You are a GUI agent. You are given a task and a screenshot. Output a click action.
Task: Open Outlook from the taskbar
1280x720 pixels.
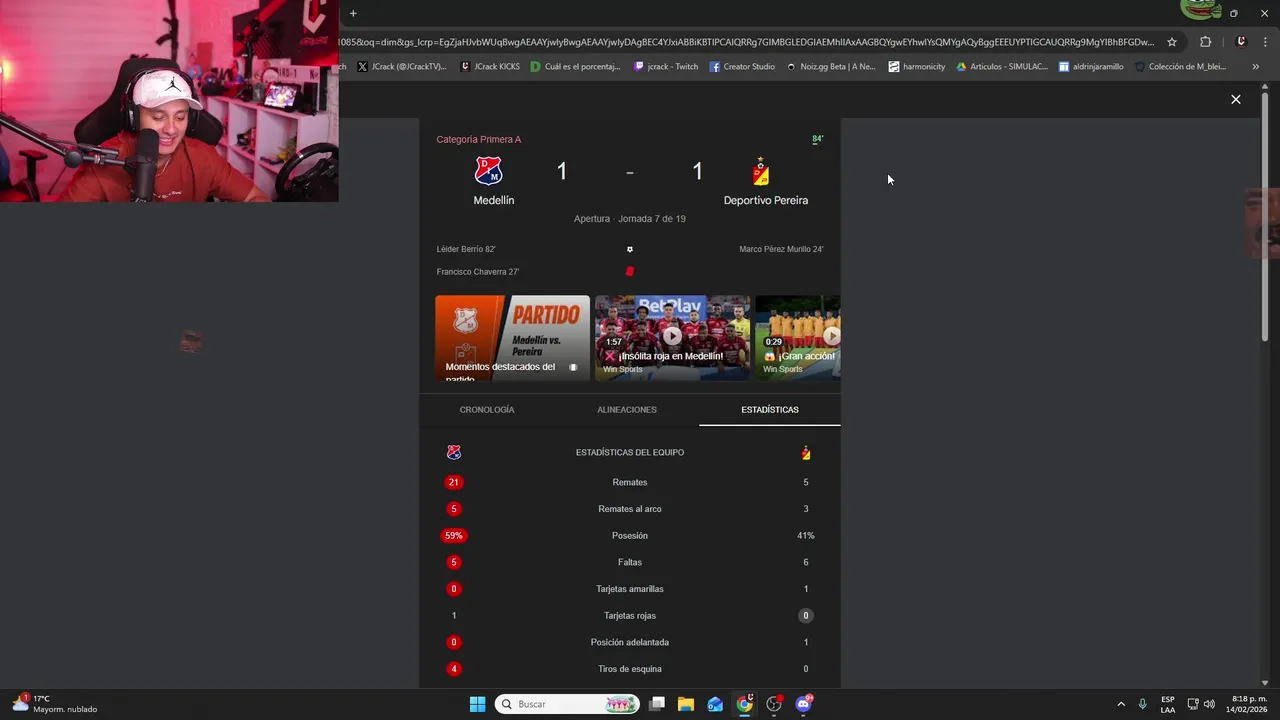point(715,704)
